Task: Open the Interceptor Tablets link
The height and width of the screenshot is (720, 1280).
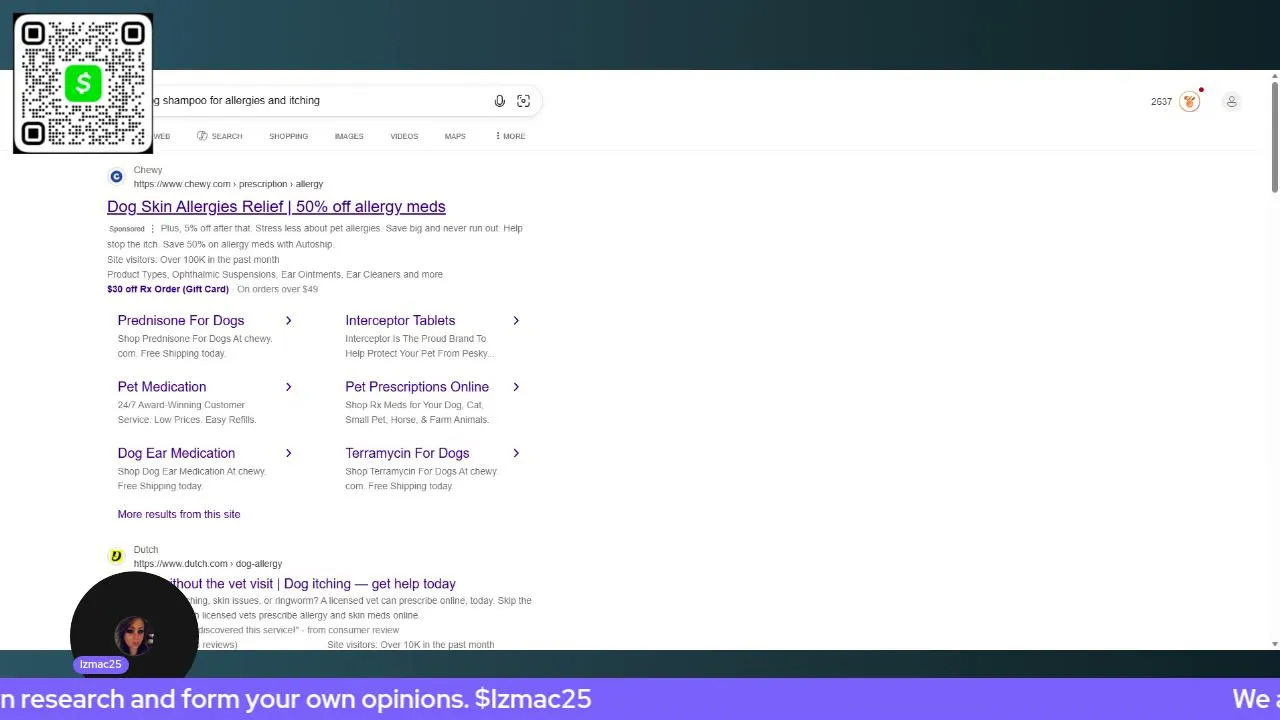Action: (x=400, y=321)
